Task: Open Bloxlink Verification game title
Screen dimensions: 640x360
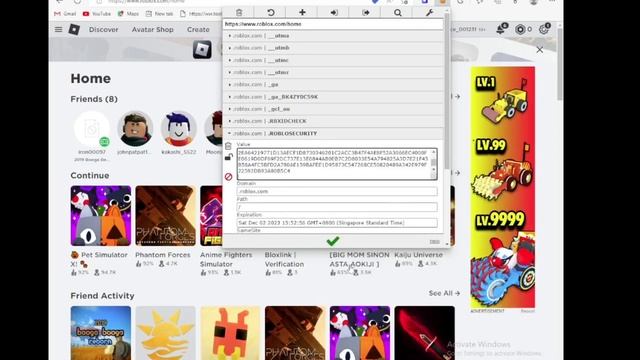Action: [x=284, y=259]
